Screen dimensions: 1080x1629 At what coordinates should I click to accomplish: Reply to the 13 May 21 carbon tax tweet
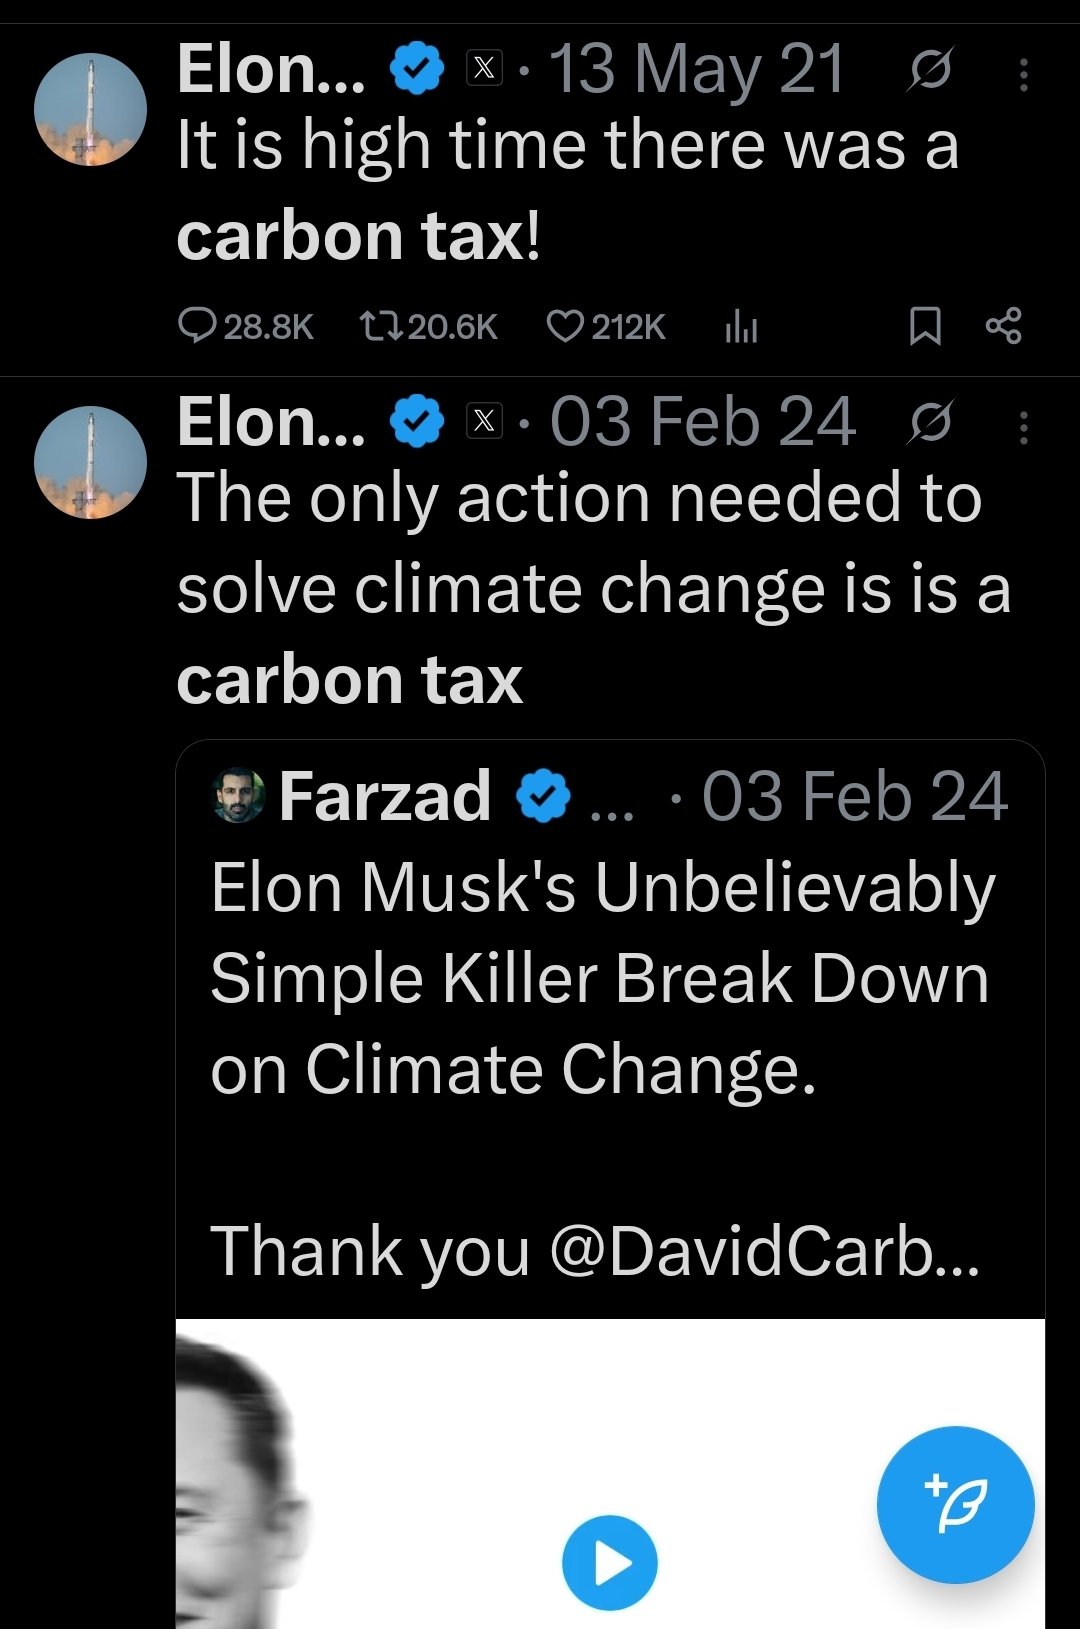click(197, 326)
